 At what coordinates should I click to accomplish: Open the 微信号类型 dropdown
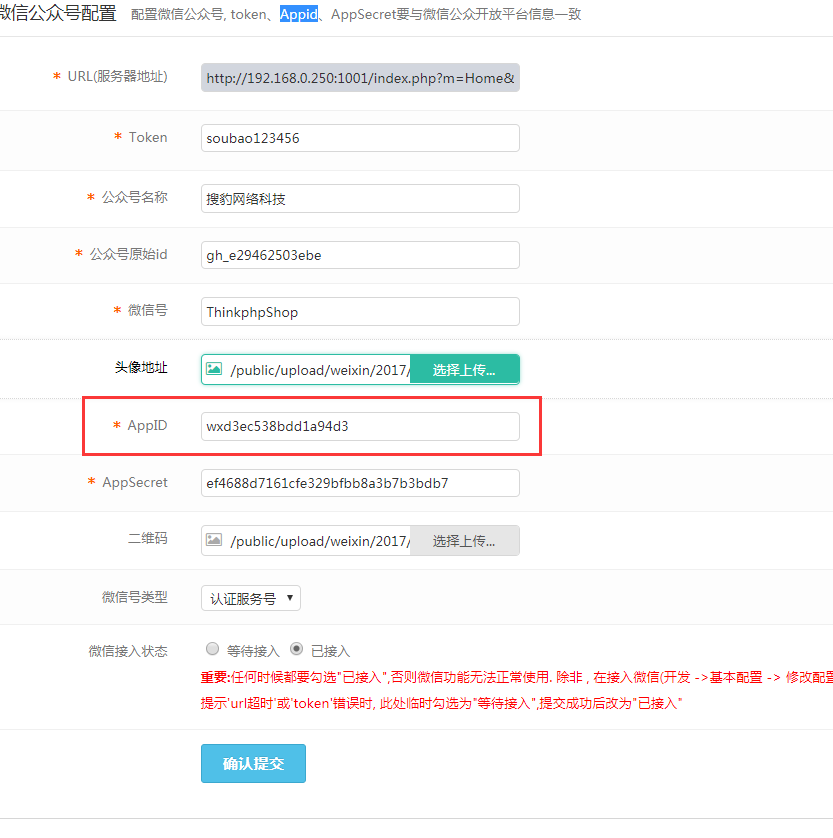(x=250, y=598)
